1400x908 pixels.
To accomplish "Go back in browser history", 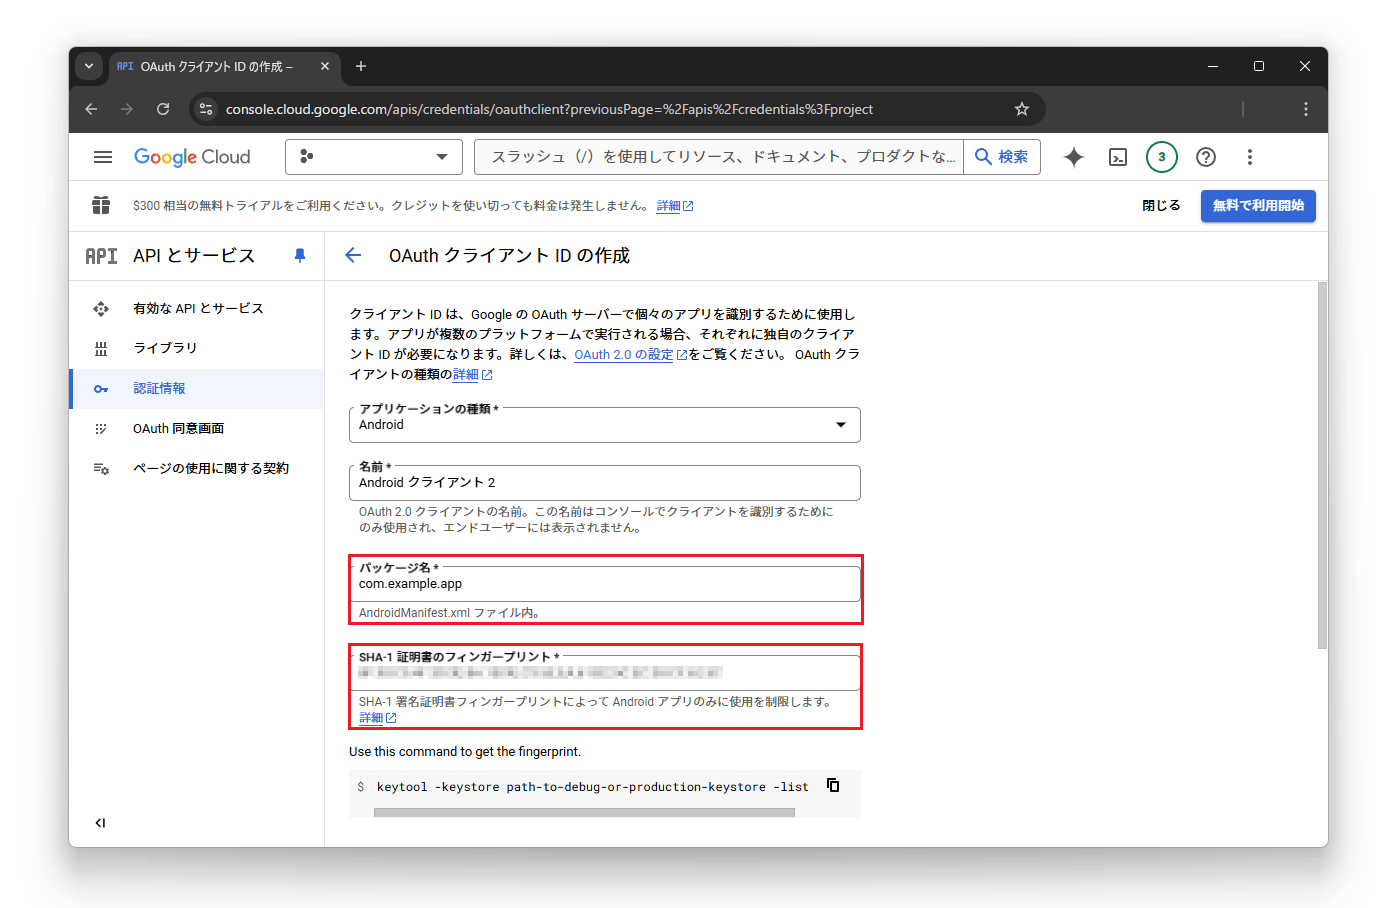I will click(x=91, y=109).
